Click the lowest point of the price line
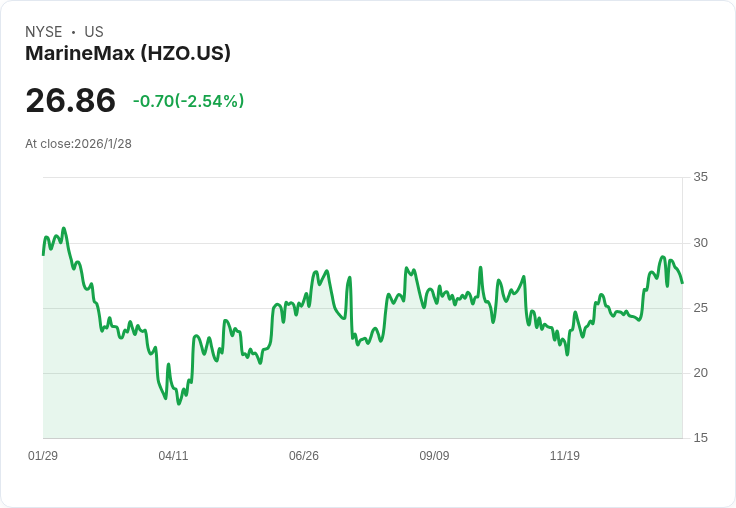Screen dimensions: 736x508 point(178,404)
